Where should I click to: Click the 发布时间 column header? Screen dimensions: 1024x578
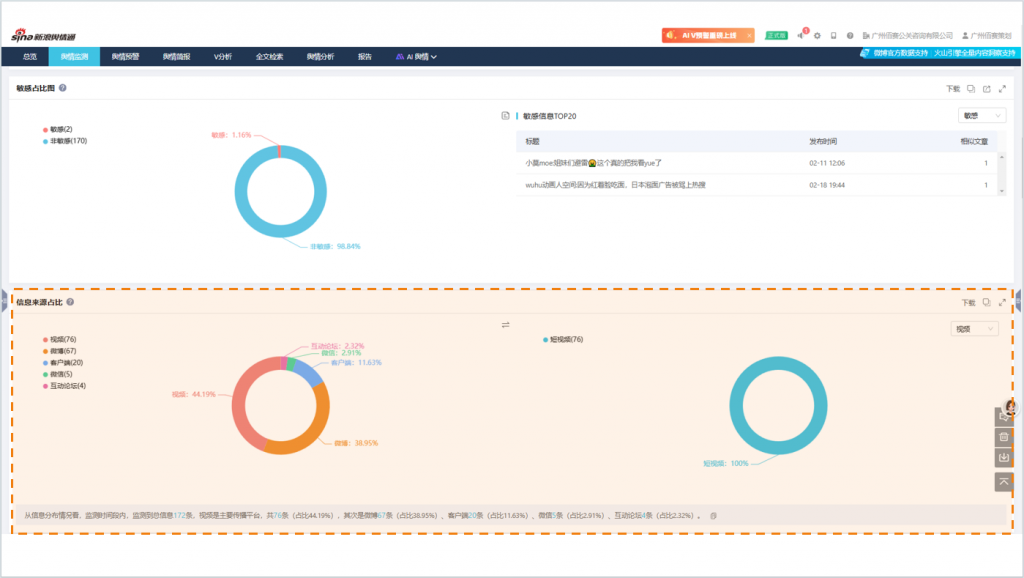click(823, 141)
